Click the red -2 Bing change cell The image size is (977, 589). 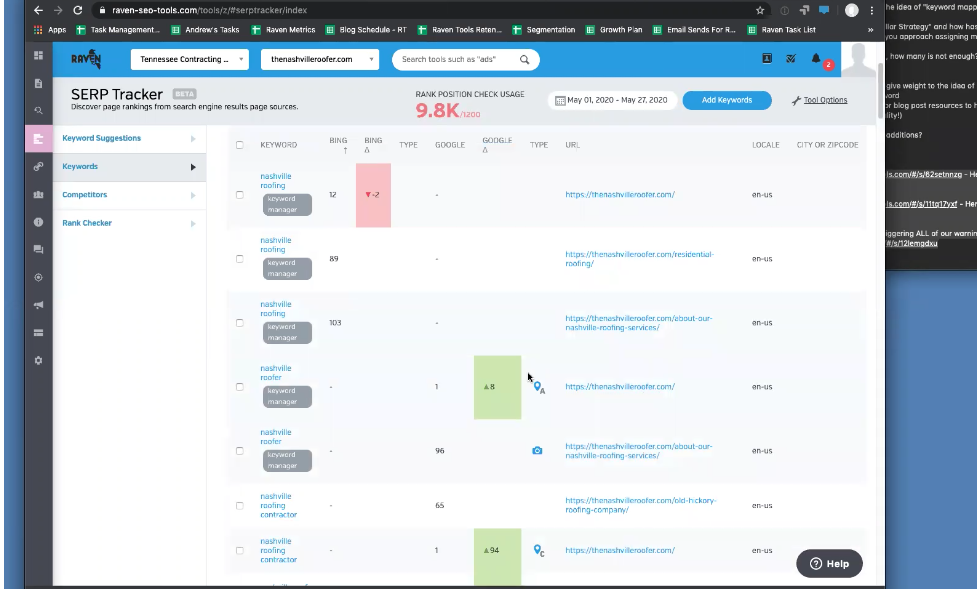pos(373,195)
